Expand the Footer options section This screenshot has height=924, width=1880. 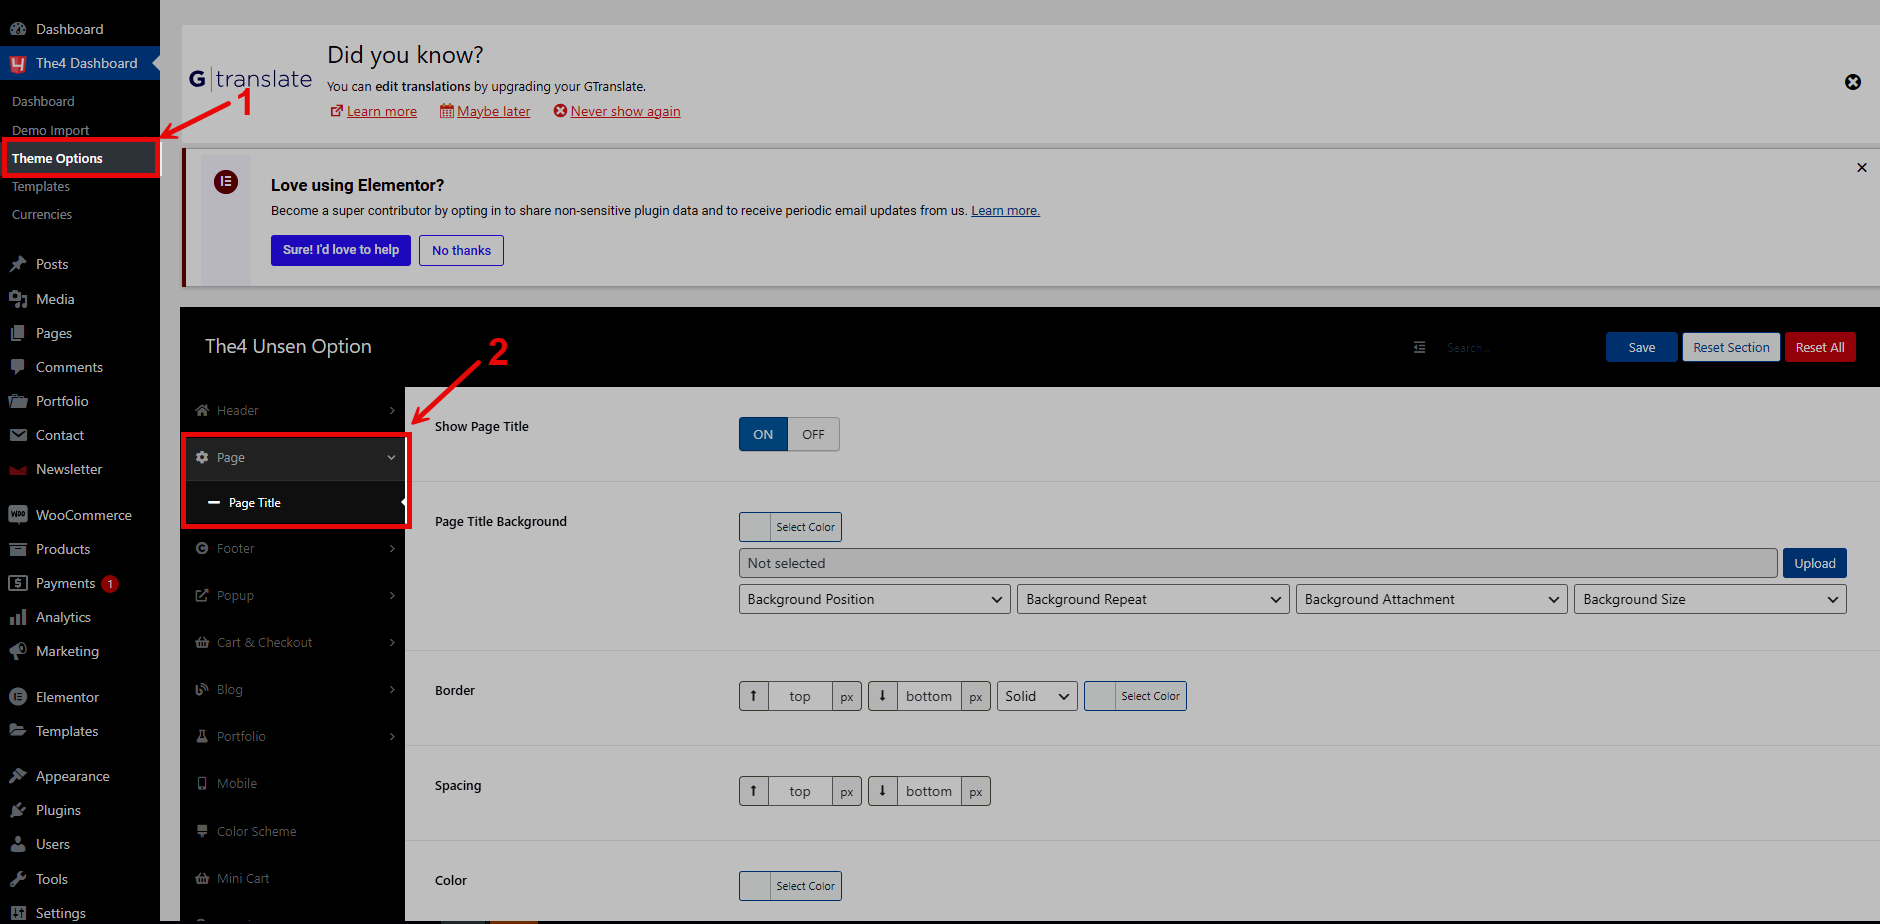pyautogui.click(x=293, y=548)
